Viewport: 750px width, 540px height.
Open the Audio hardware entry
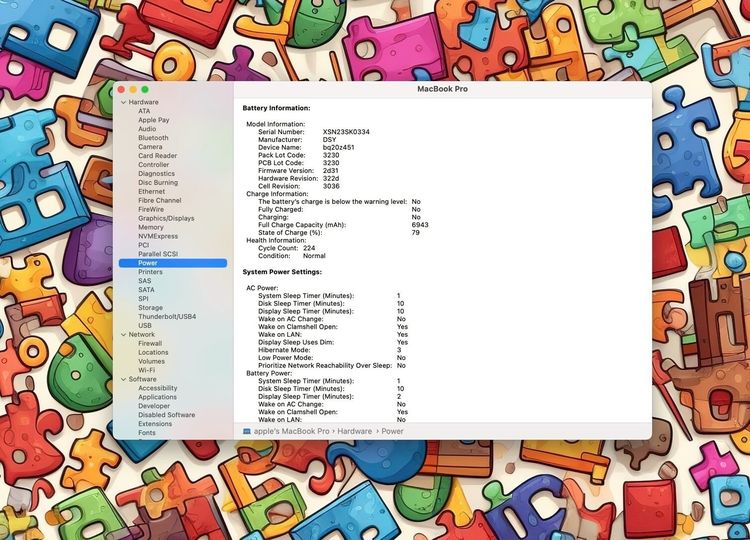click(x=147, y=129)
